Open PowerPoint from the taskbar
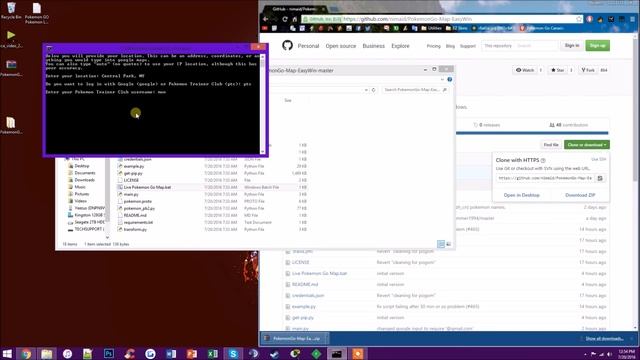The width and height of the screenshot is (640, 360). pyautogui.click(x=192, y=354)
